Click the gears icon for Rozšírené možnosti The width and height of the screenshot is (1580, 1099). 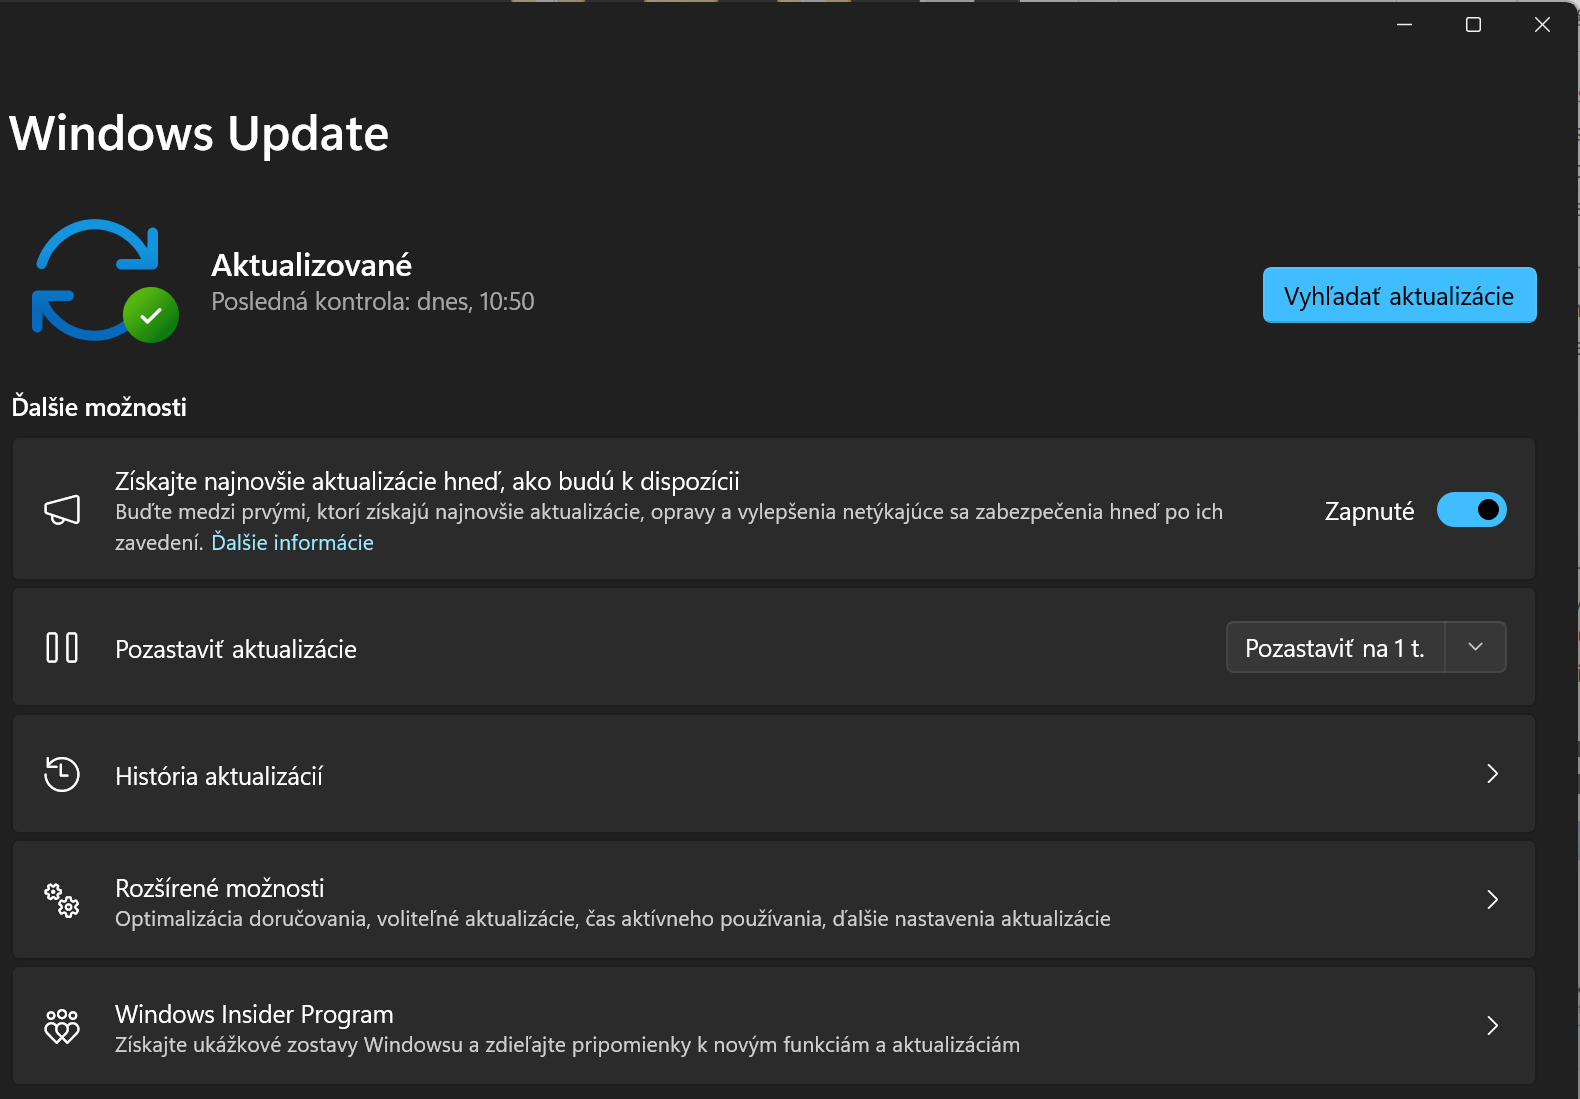click(x=62, y=900)
